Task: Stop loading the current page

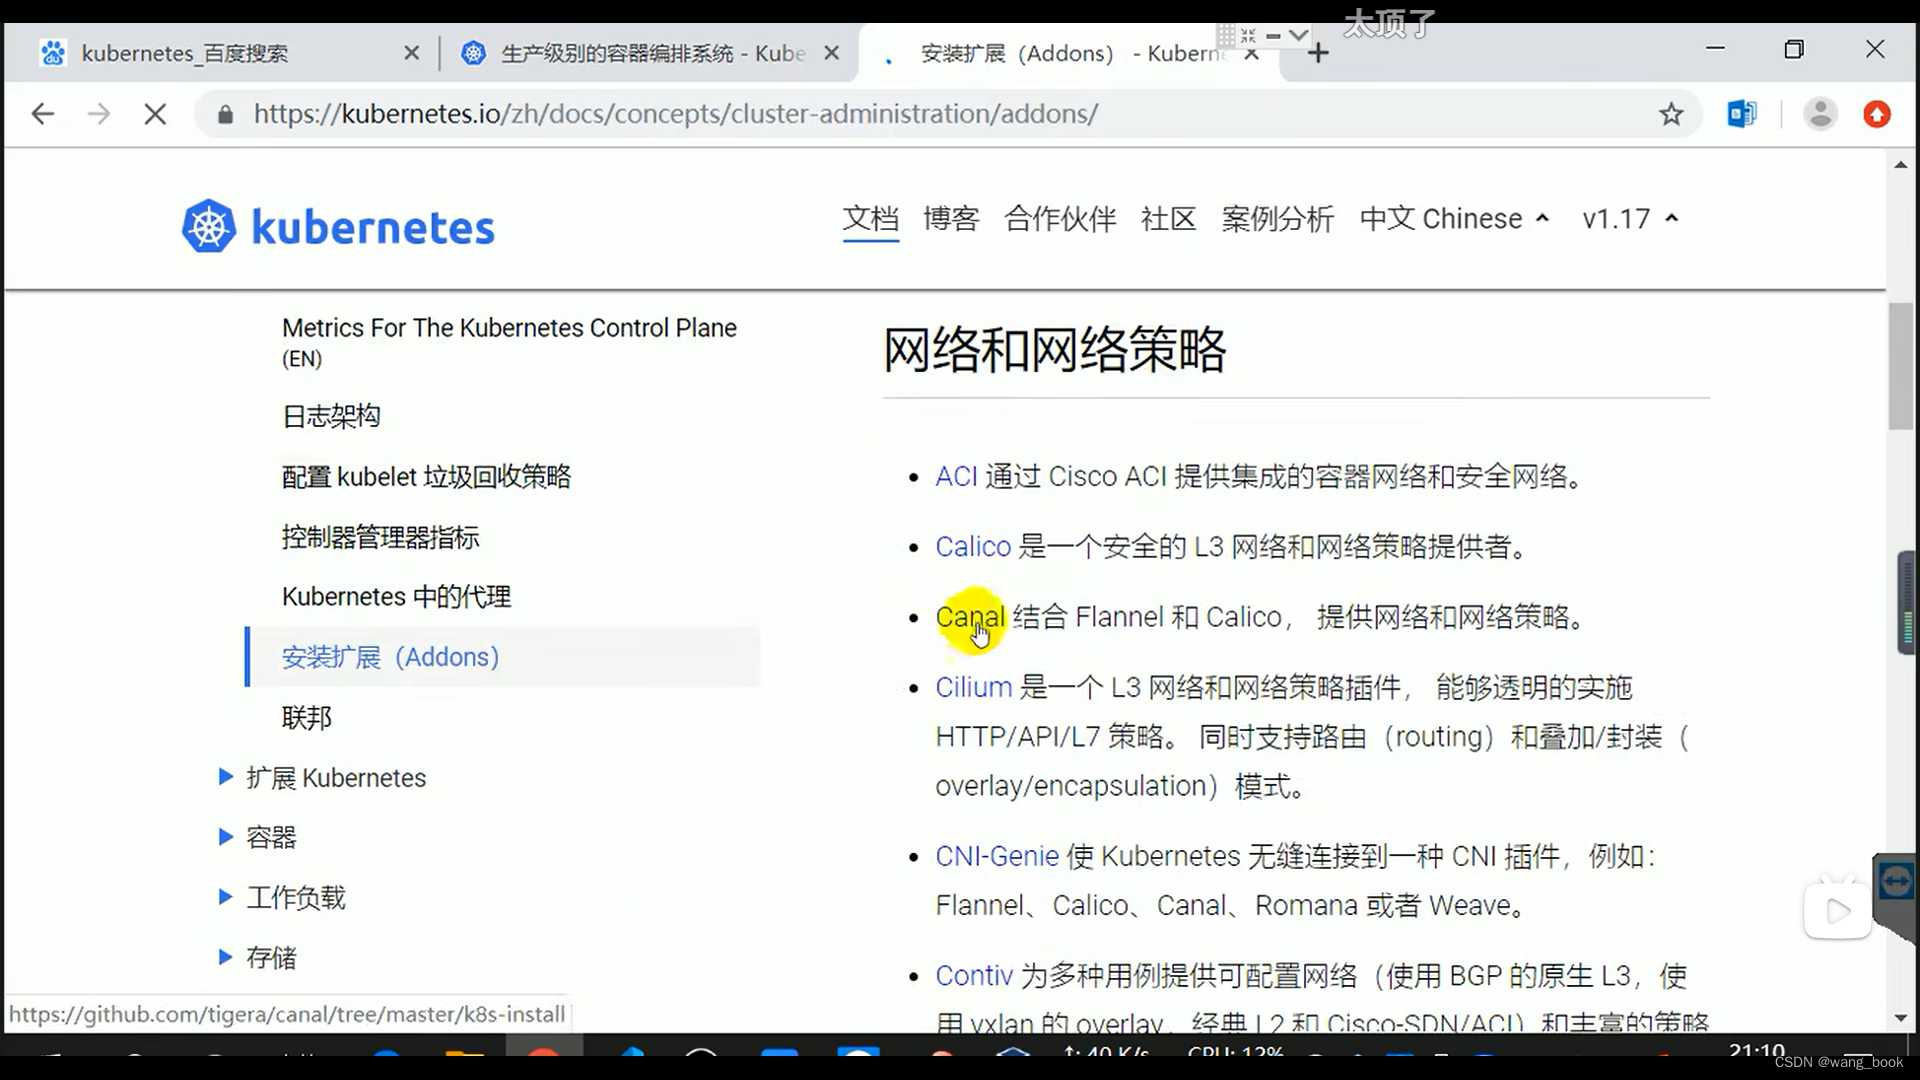Action: tap(155, 114)
